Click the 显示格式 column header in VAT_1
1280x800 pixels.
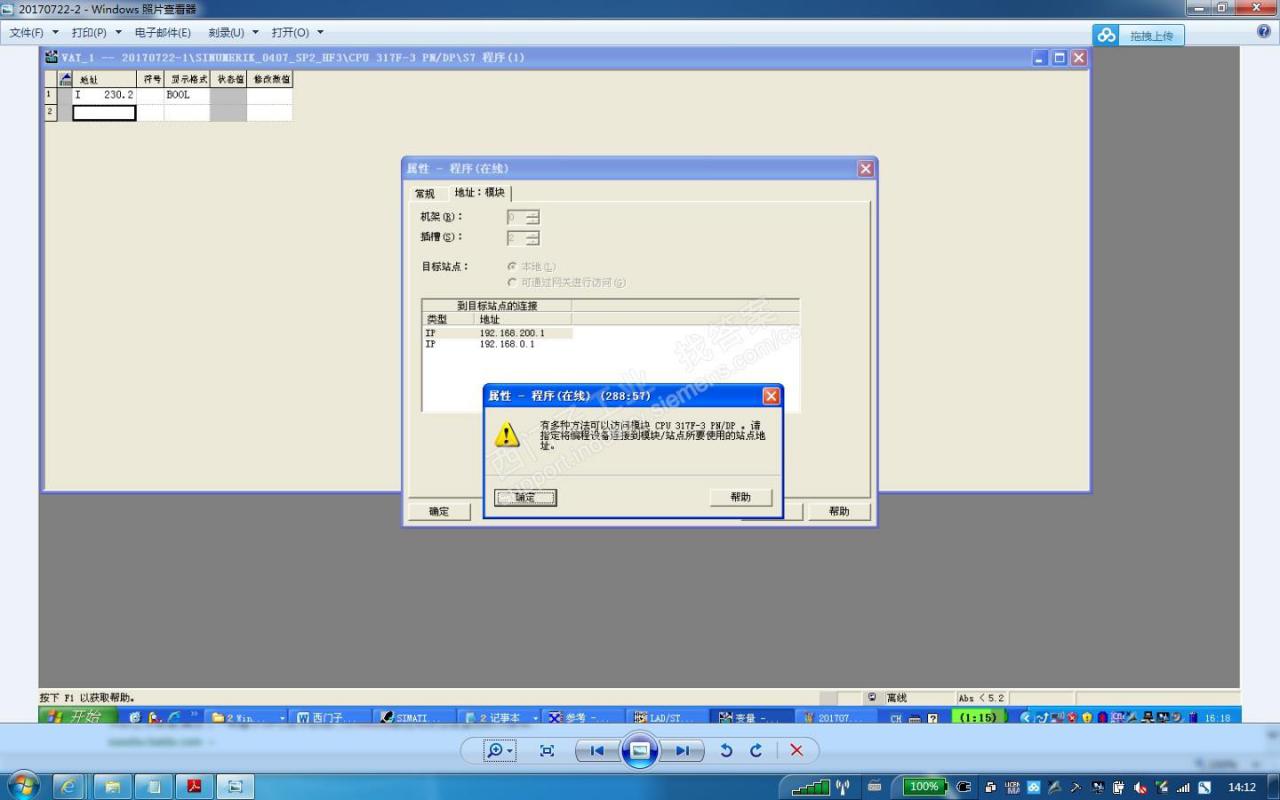[188, 79]
